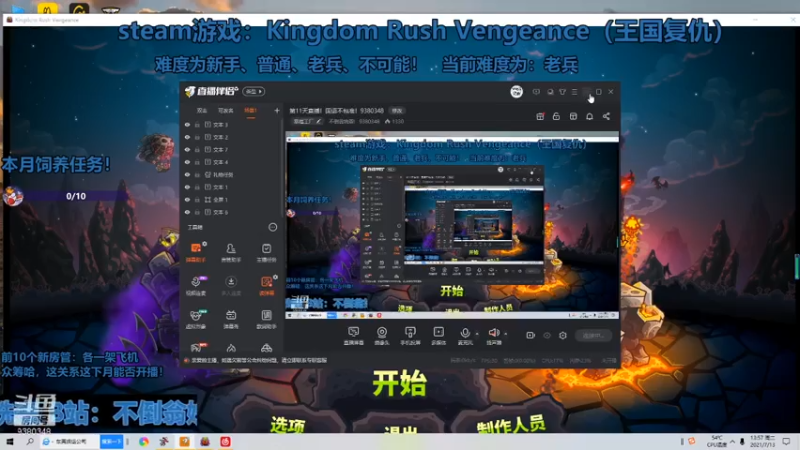Viewport: 800px width, 450px height.
Task: Add a 多媒体 multimedia source
Action: pyautogui.click(x=439, y=336)
